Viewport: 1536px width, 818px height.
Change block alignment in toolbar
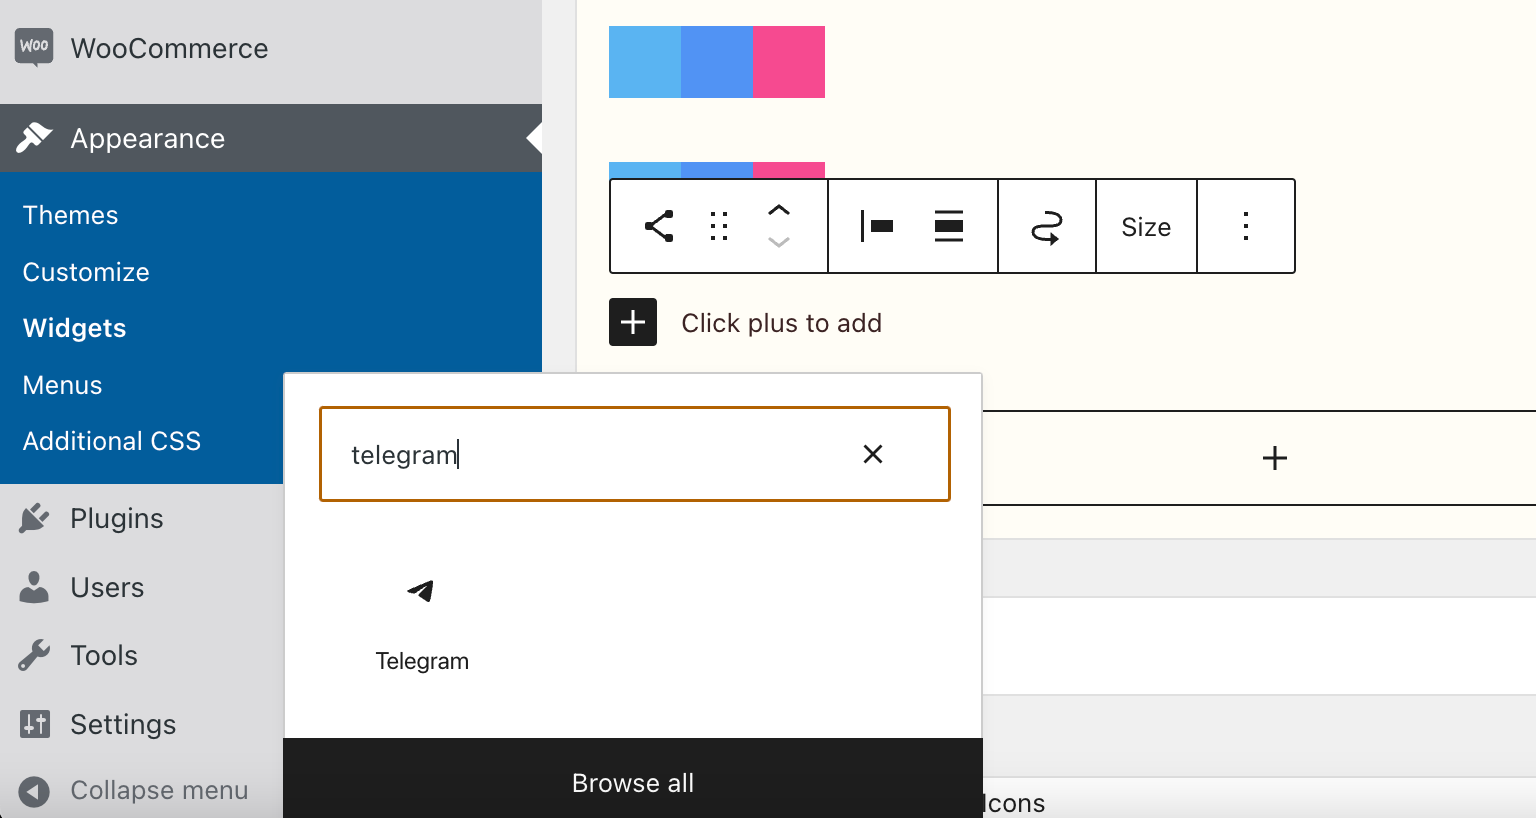[x=949, y=226]
